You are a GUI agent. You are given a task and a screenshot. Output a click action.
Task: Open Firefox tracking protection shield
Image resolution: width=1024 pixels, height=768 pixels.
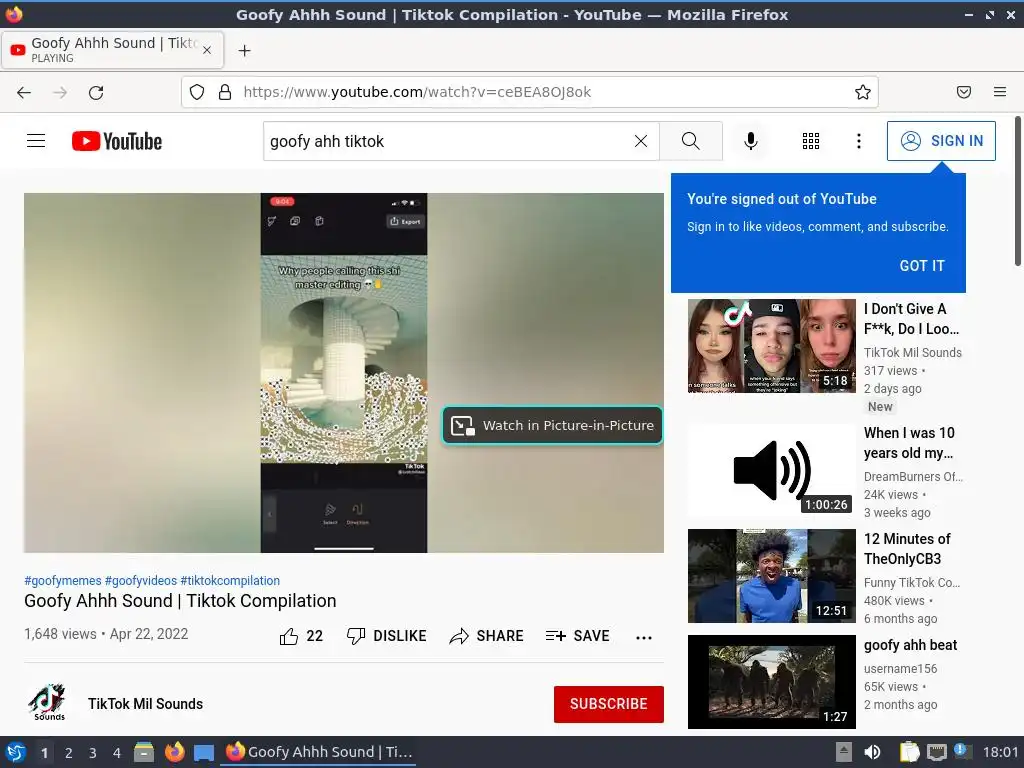pos(197,92)
